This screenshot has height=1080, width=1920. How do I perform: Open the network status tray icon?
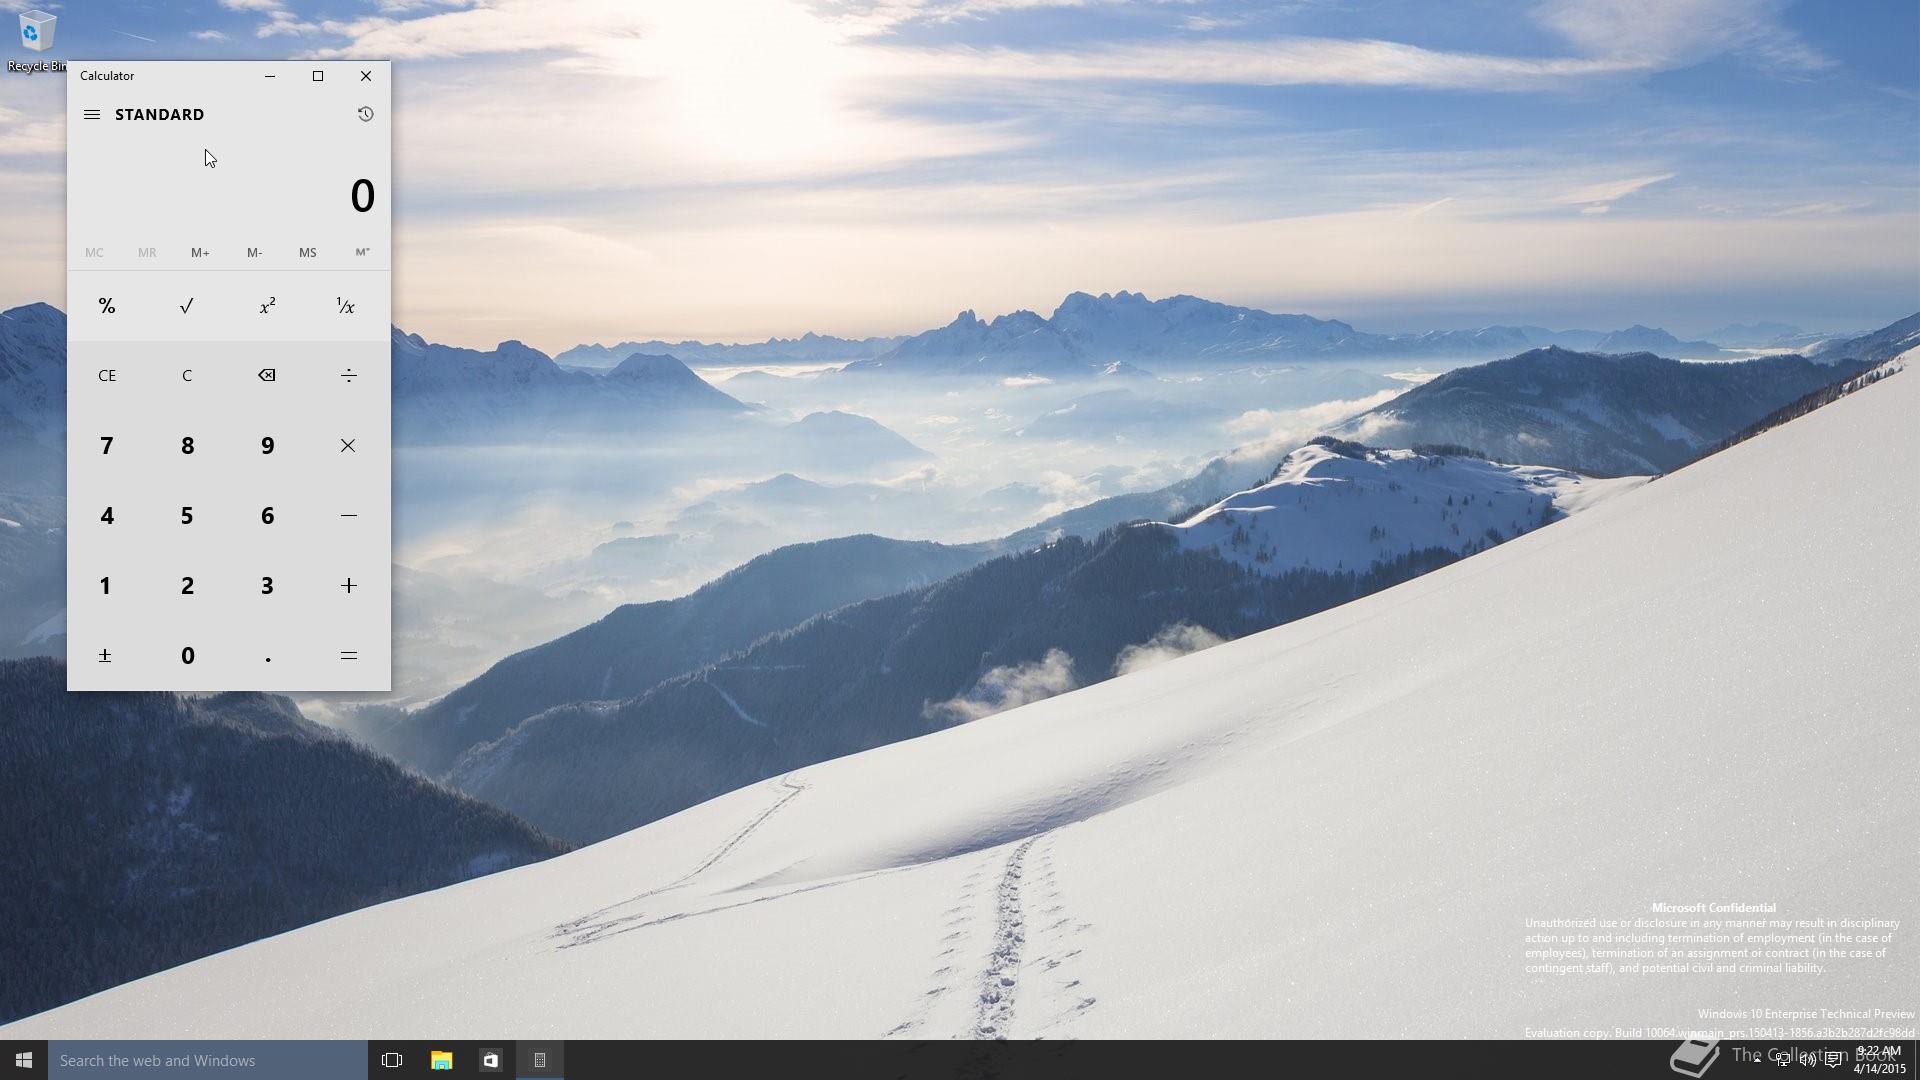click(x=1783, y=1060)
